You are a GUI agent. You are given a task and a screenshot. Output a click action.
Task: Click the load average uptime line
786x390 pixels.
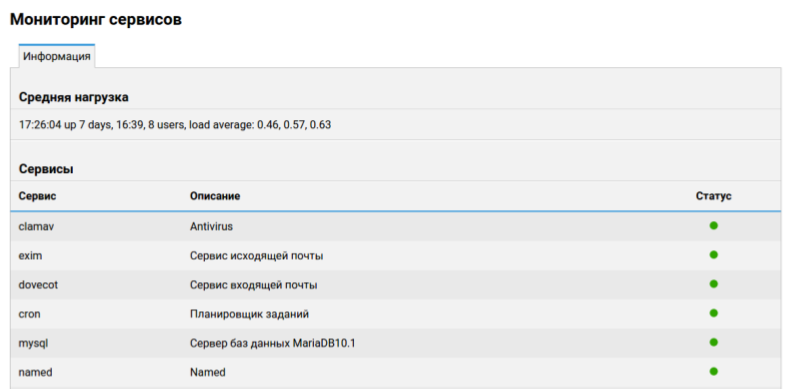pos(175,124)
